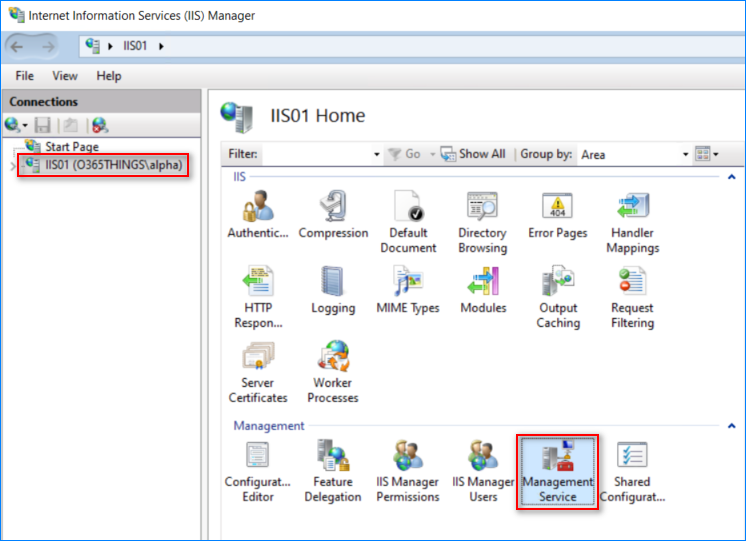Expand the IIS01 server tree node
This screenshot has width=746, height=541.
point(12,166)
